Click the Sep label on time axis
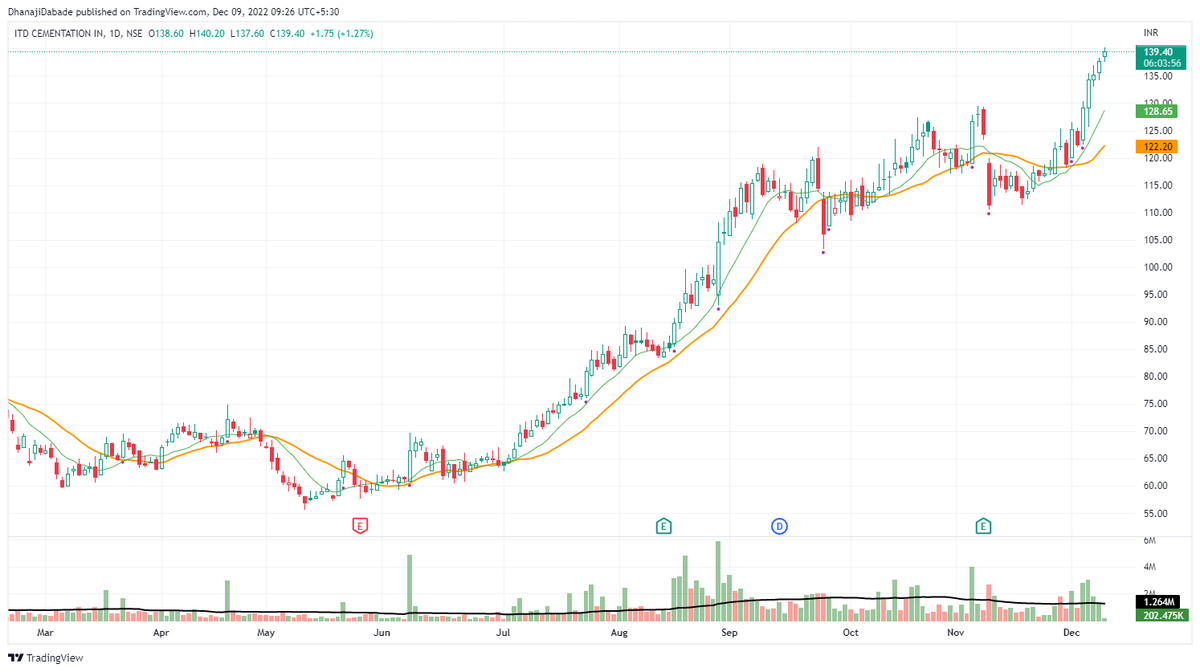This screenshot has width=1200, height=672. [729, 633]
